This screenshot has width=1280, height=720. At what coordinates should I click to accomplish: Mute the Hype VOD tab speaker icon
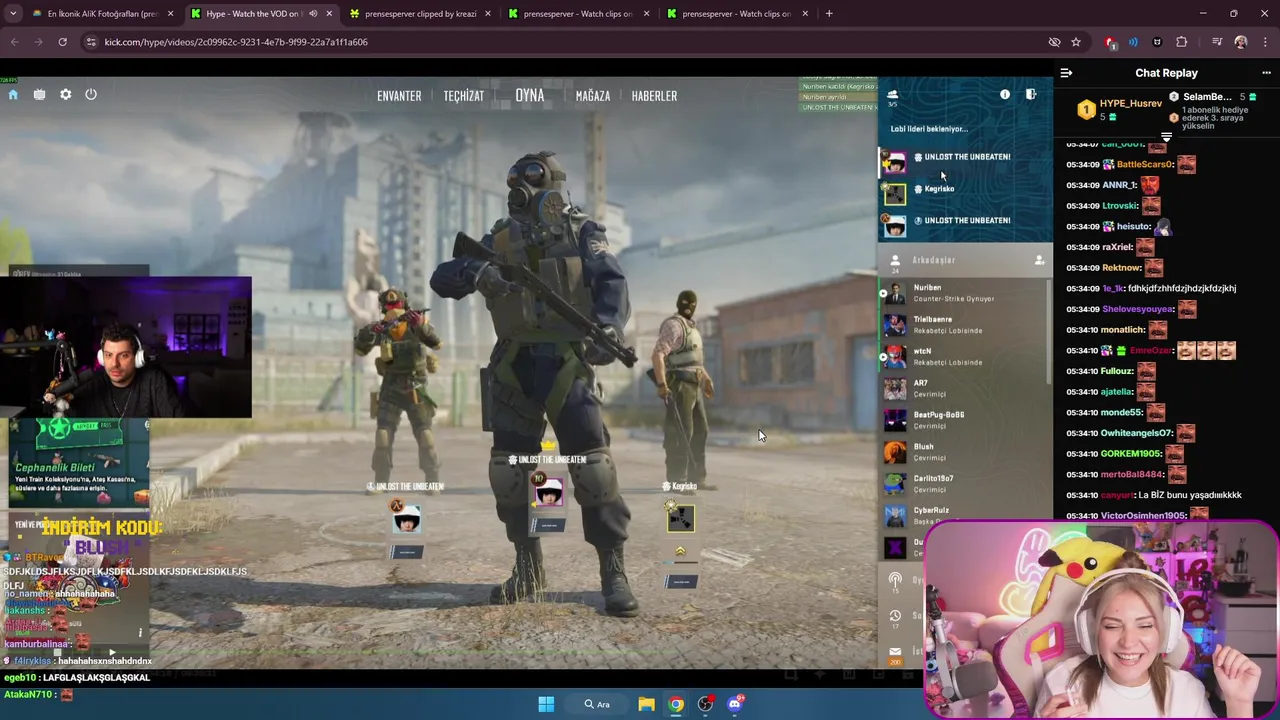click(x=313, y=14)
